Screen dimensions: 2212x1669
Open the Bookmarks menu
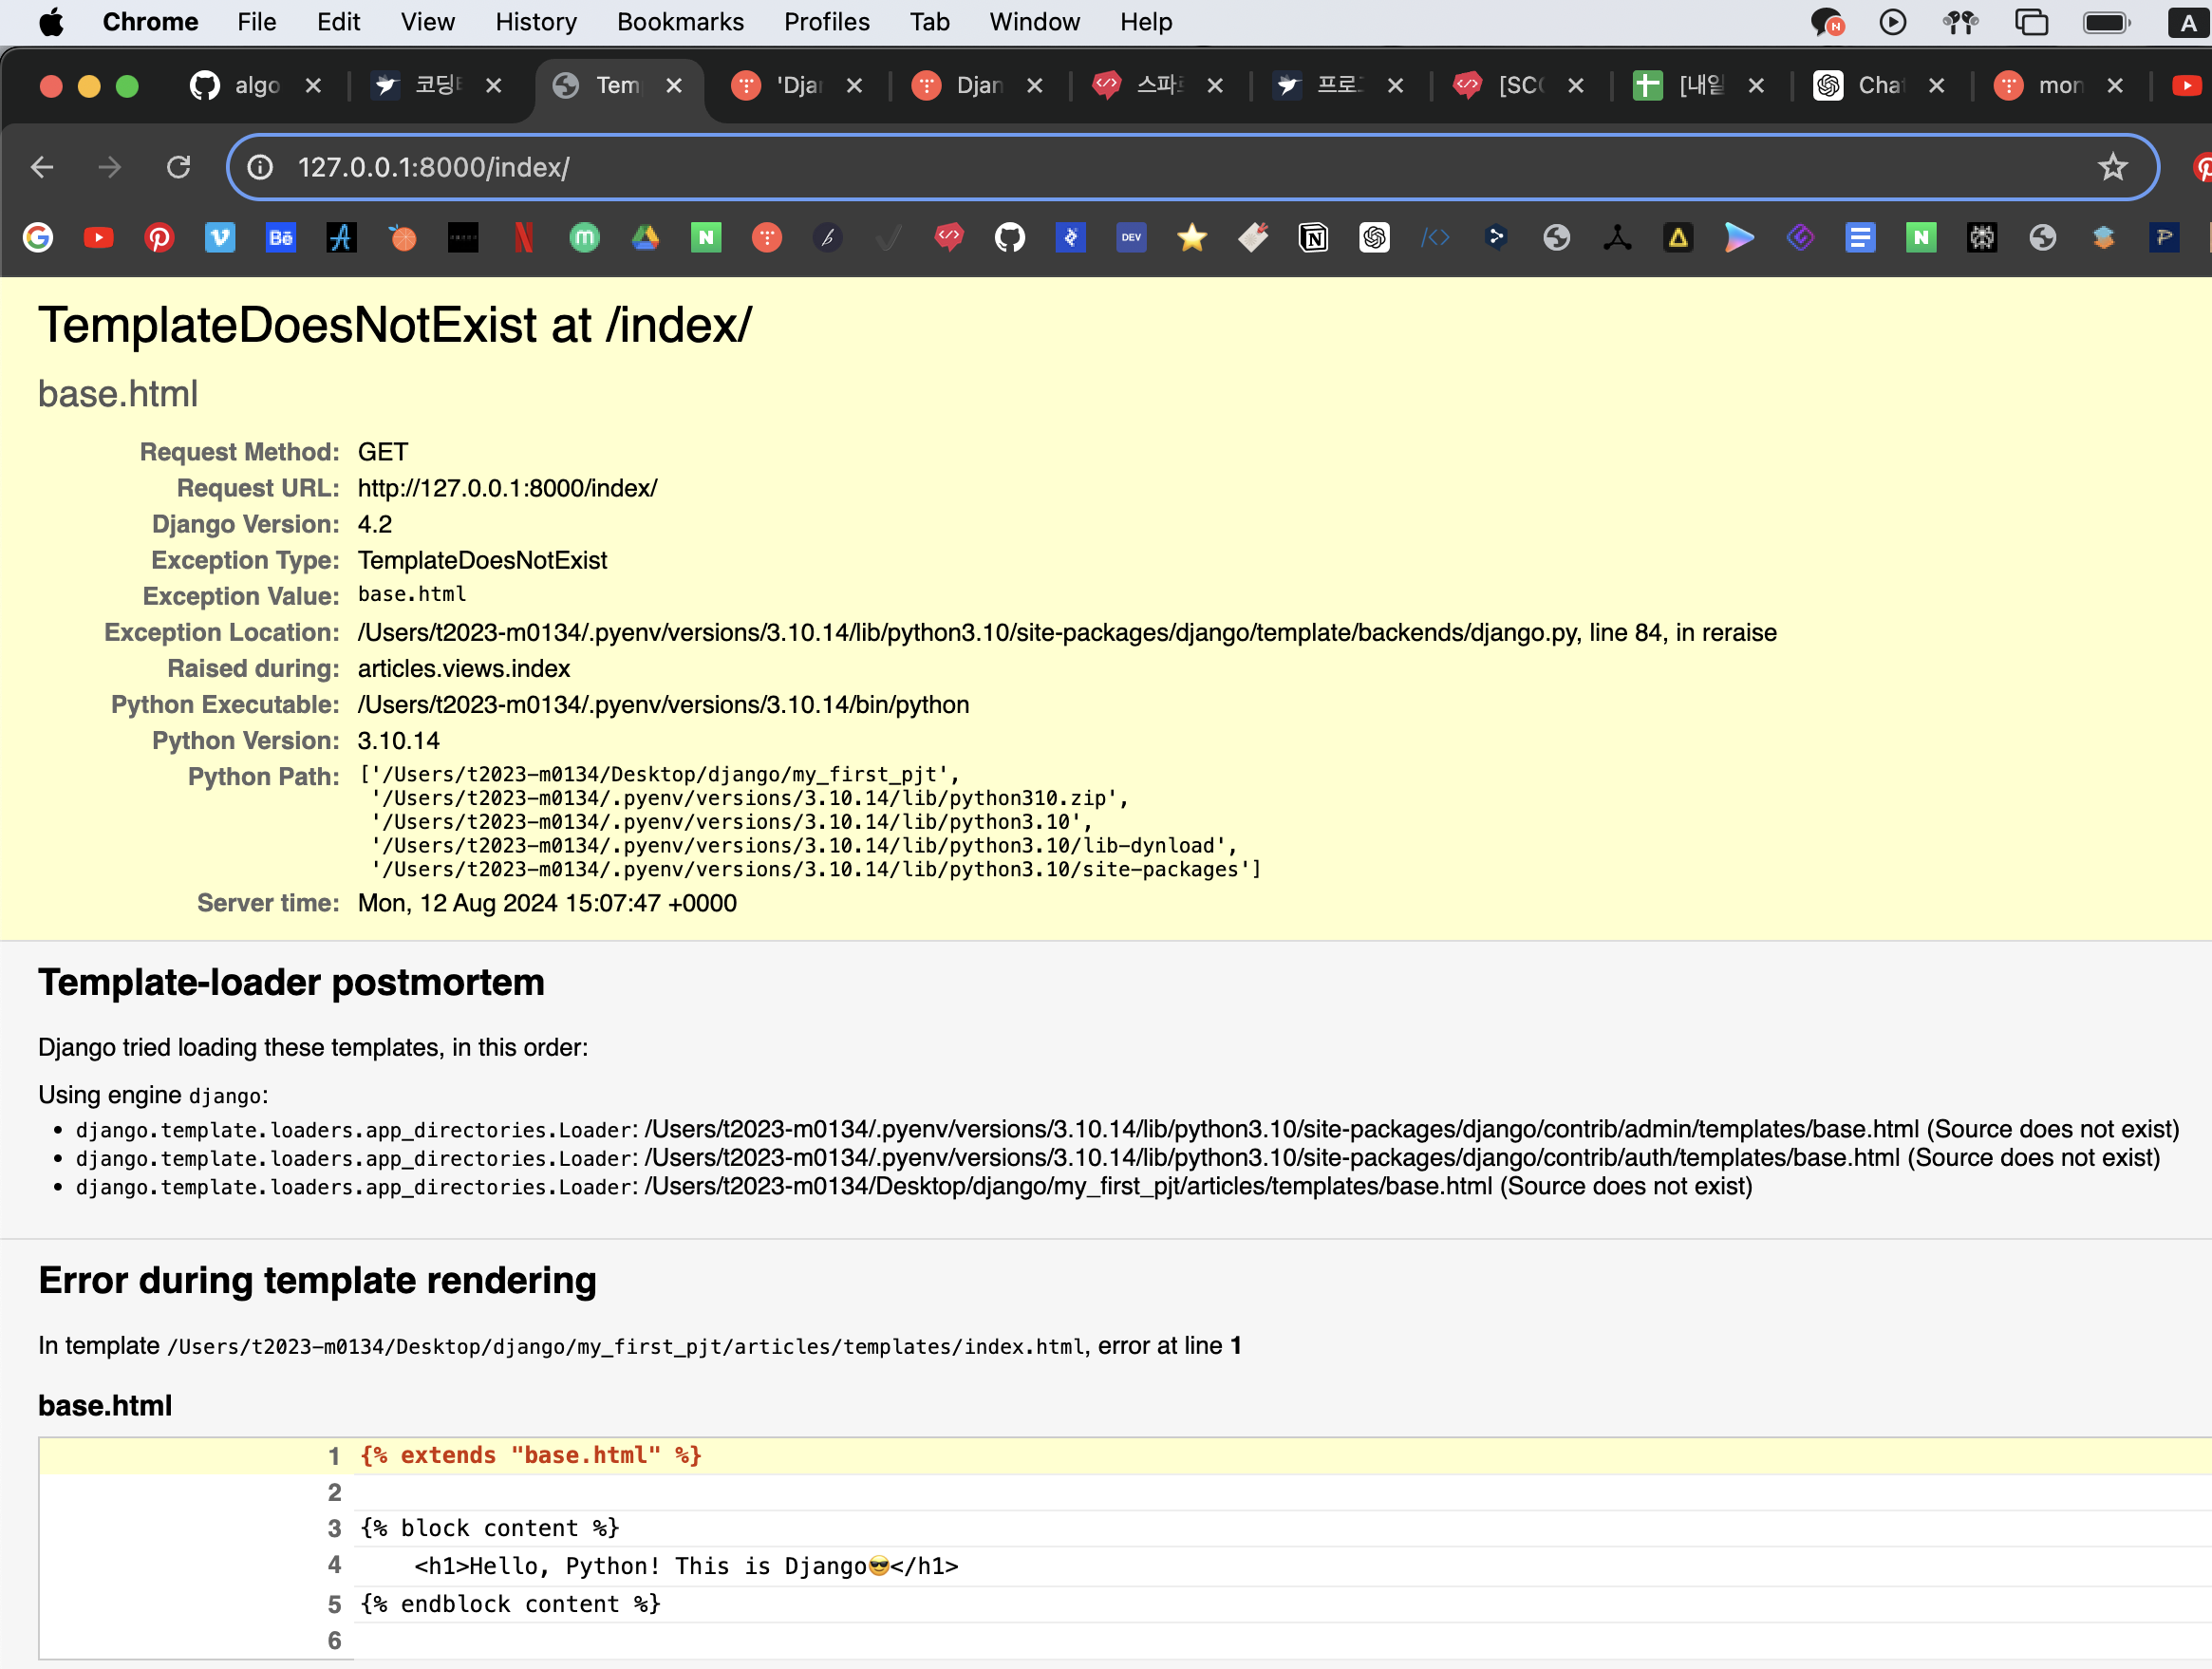coord(680,22)
